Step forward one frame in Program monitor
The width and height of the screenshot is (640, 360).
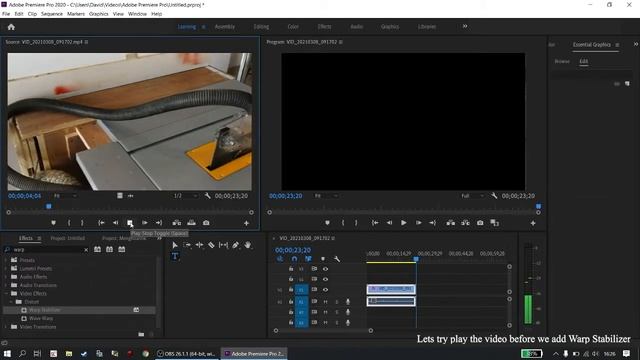(418, 223)
